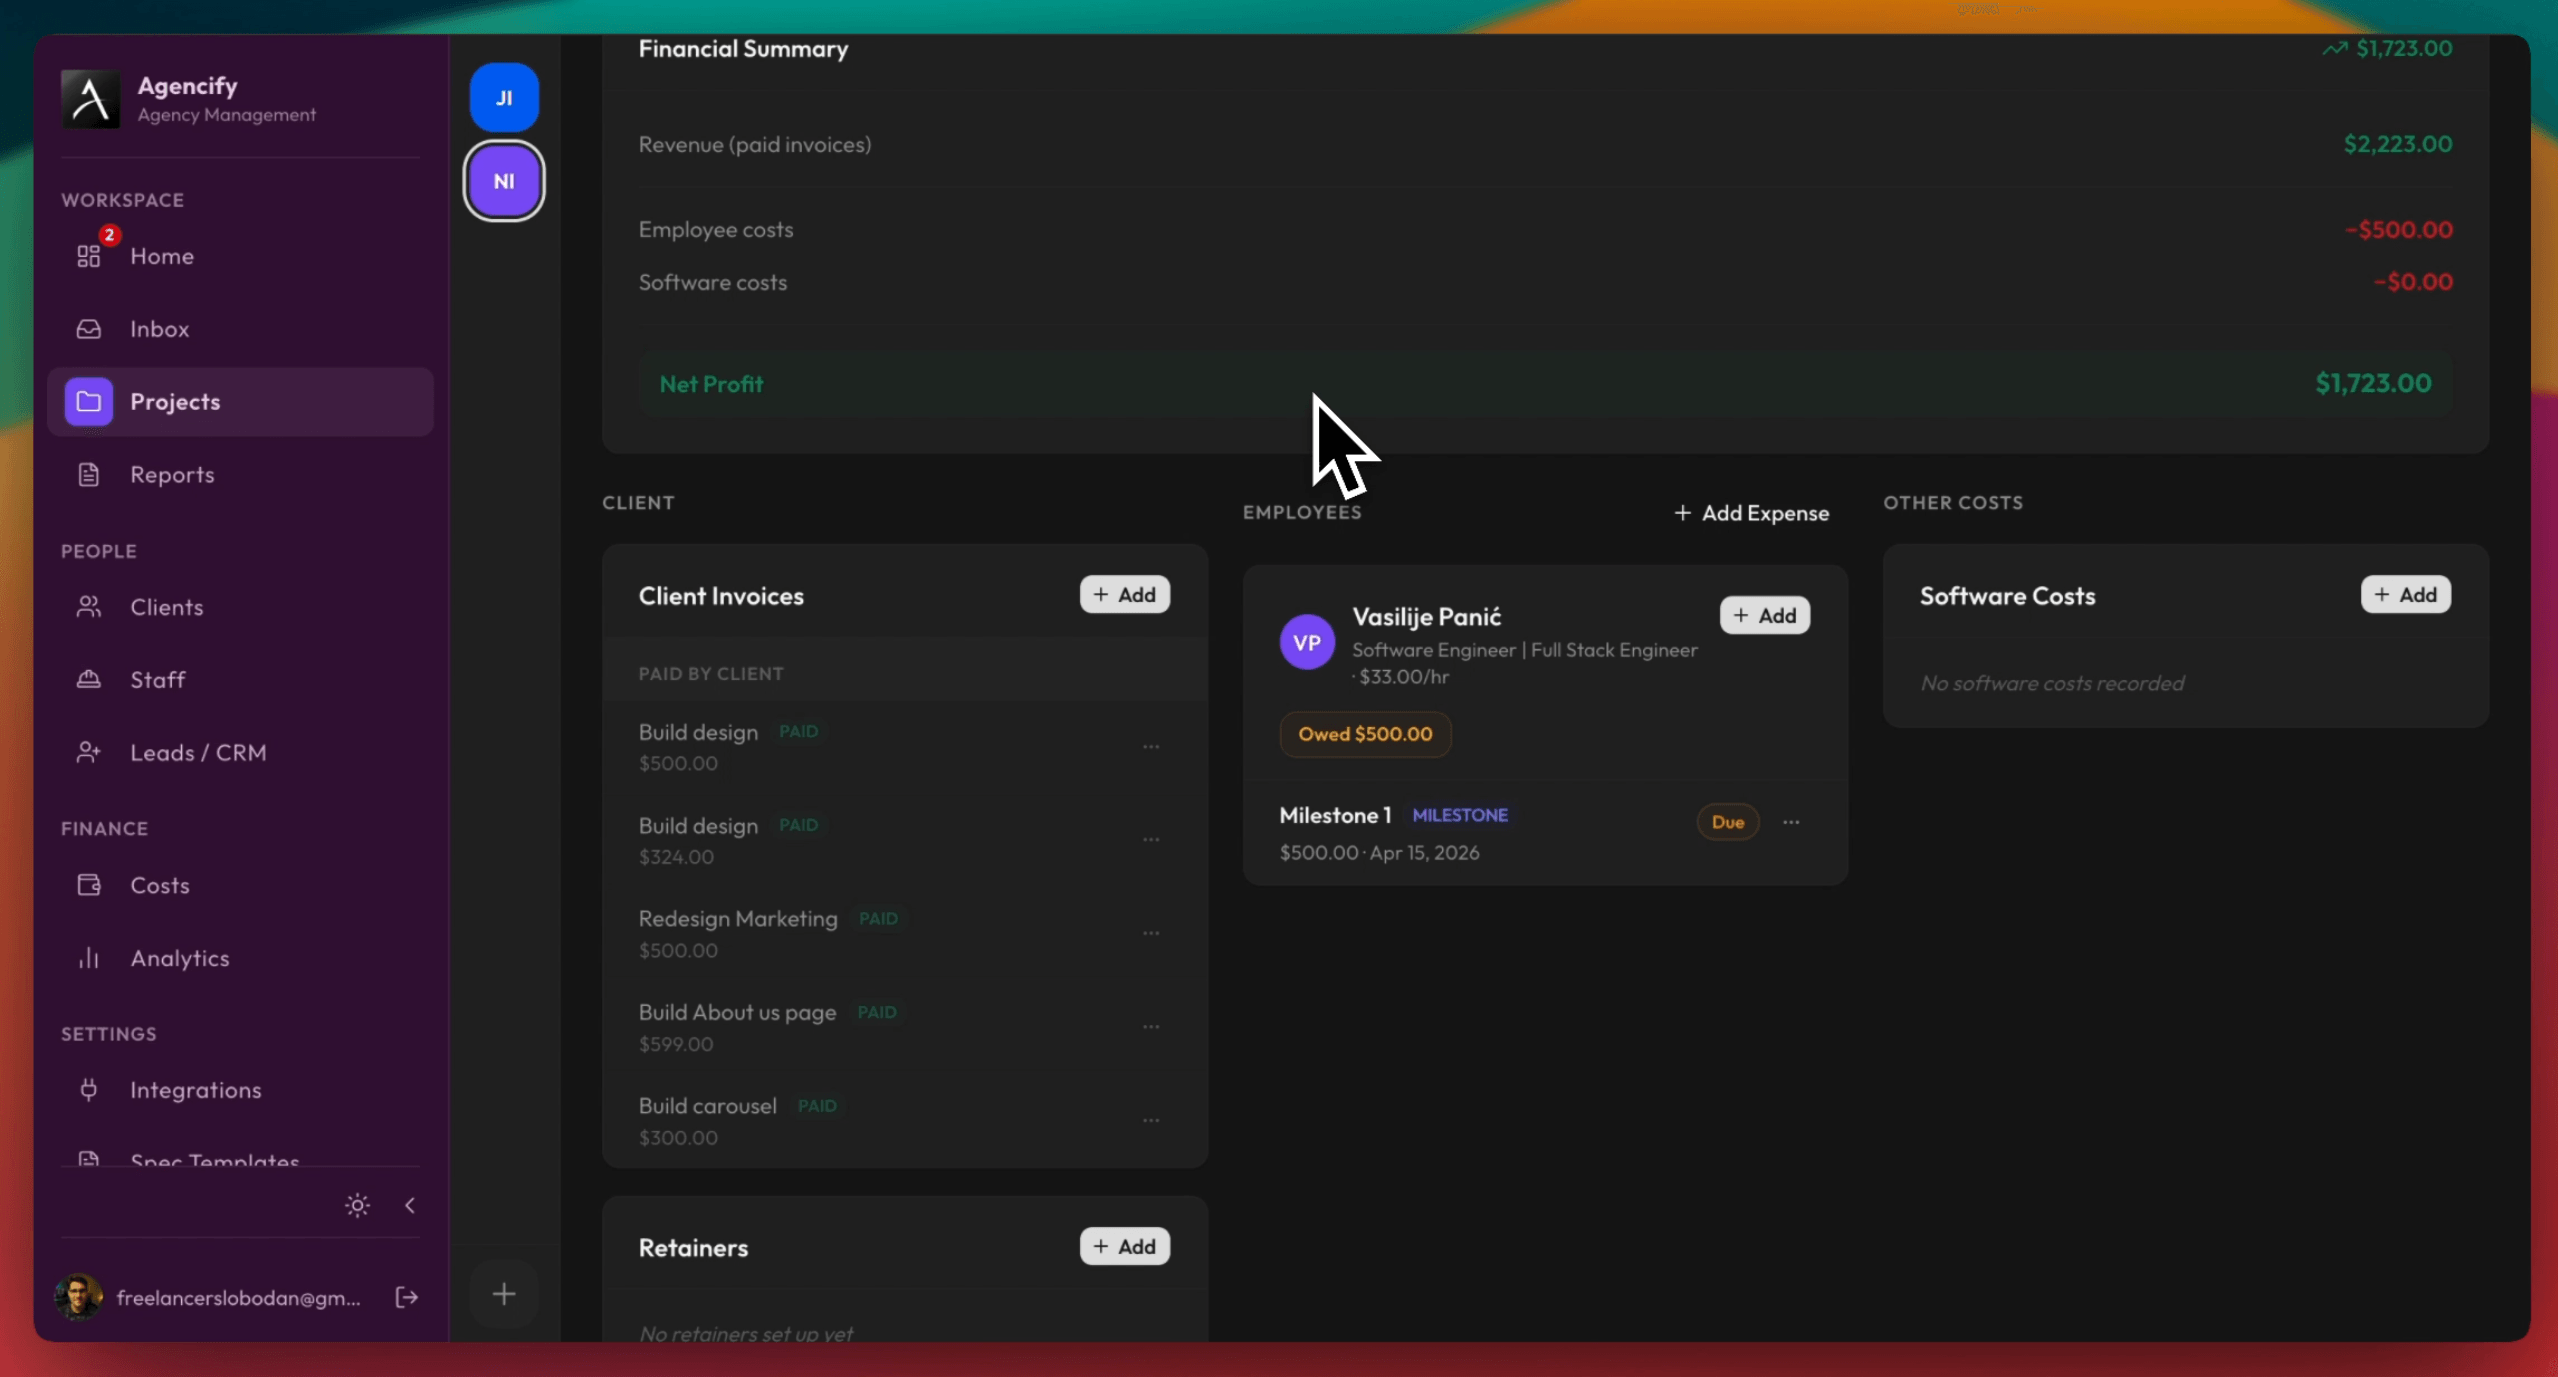Switch to the JI workspace
2558x1377 pixels.
tap(504, 97)
